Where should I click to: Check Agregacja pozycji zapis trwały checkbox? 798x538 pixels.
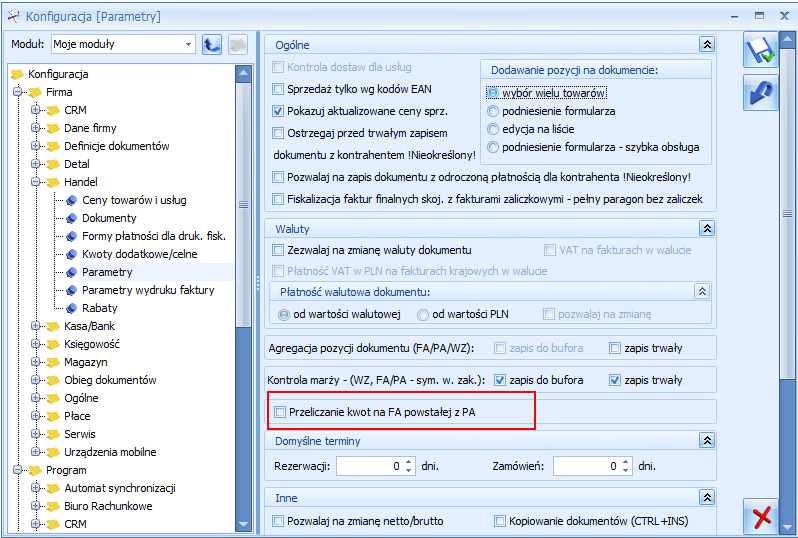[x=615, y=348]
